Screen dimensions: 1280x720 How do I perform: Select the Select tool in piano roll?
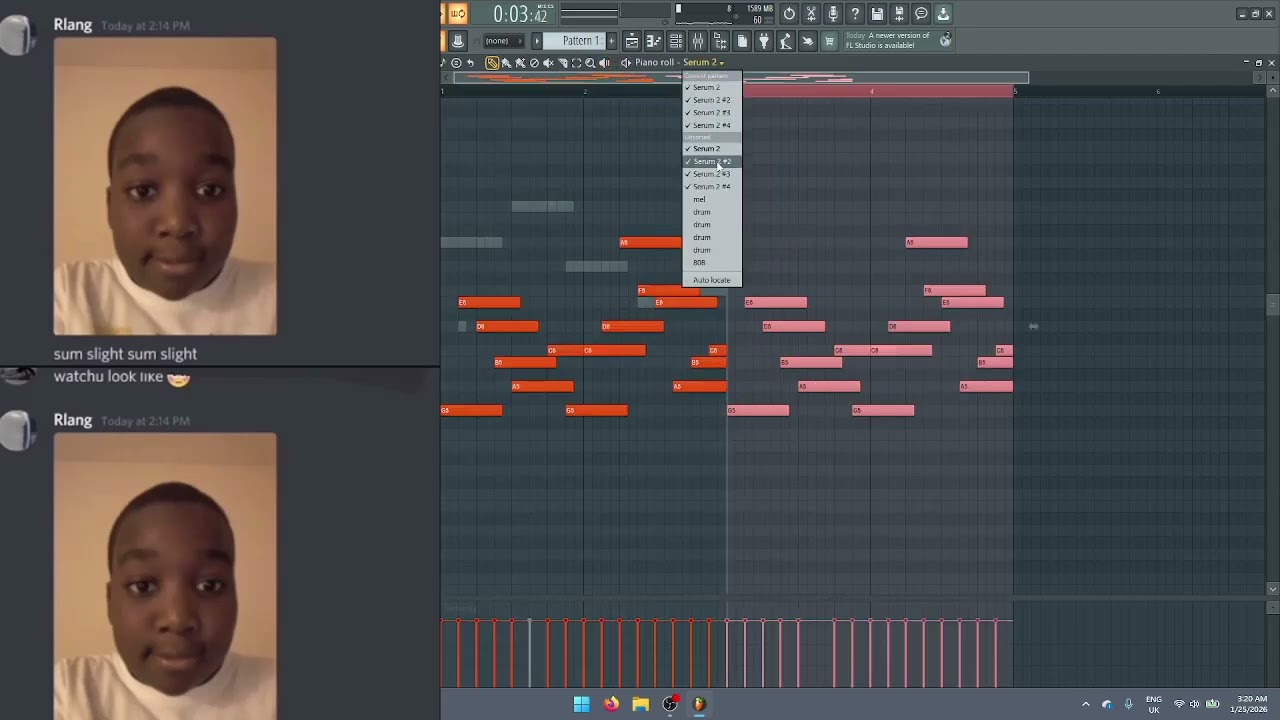[576, 63]
